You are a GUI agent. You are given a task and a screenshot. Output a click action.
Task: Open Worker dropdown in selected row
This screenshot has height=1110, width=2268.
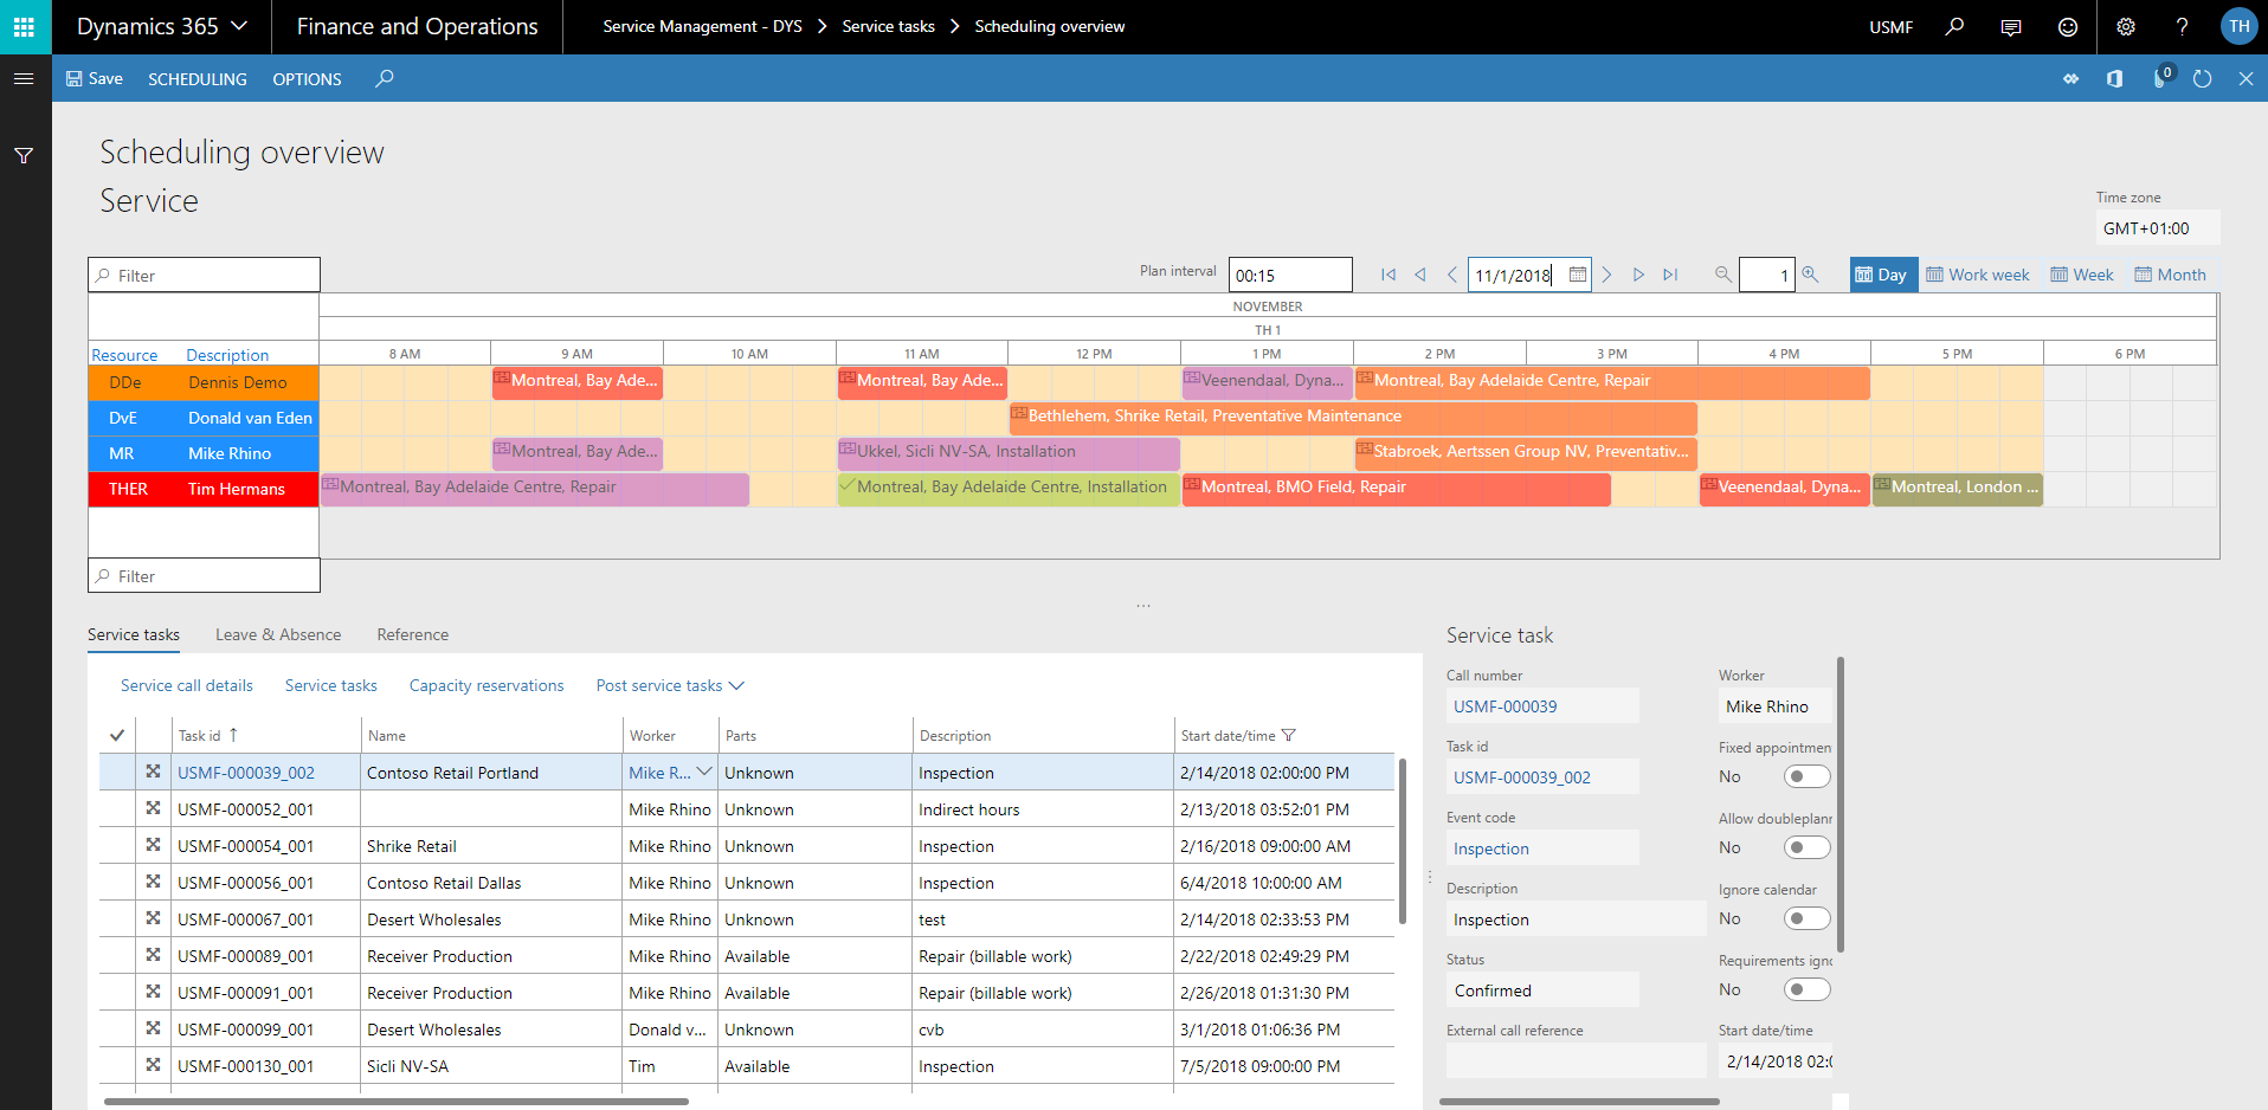704,772
